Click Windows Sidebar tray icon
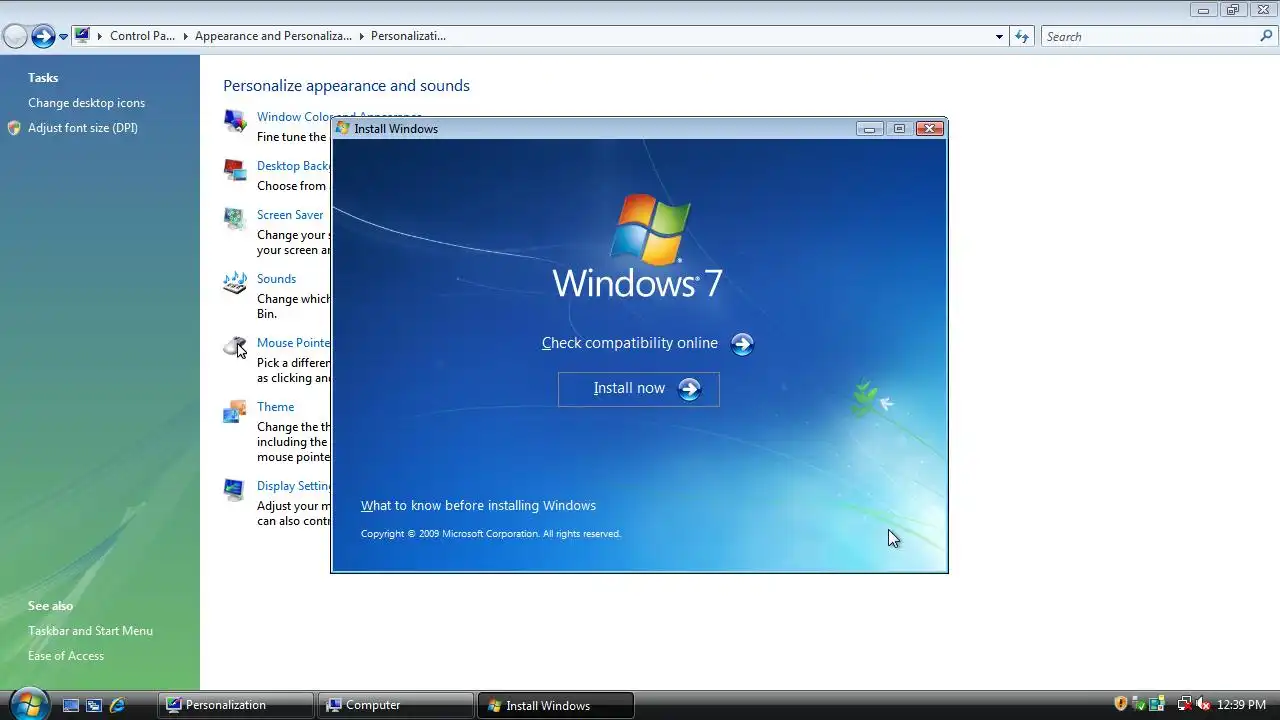 (1157, 704)
